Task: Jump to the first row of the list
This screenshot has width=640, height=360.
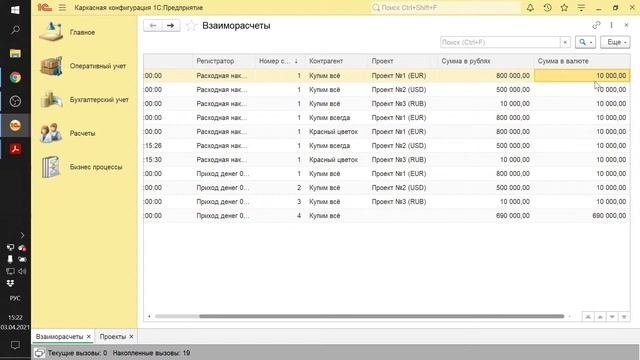Action: [588, 317]
